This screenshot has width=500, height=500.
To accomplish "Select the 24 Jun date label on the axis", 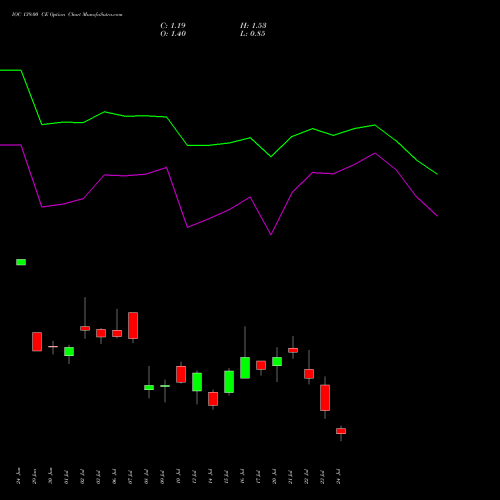I will point(18,476).
